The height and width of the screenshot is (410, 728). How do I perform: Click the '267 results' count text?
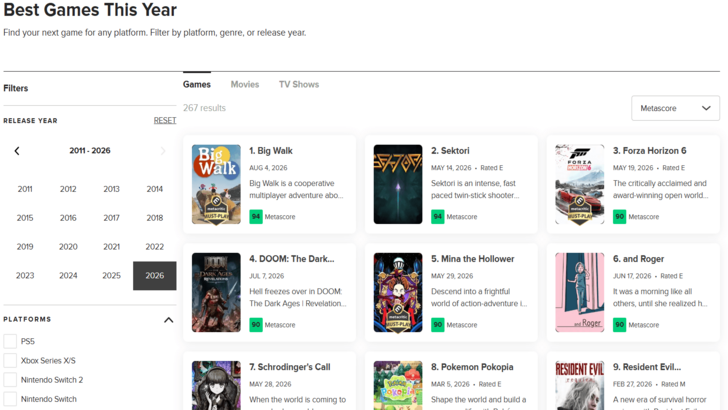point(204,108)
